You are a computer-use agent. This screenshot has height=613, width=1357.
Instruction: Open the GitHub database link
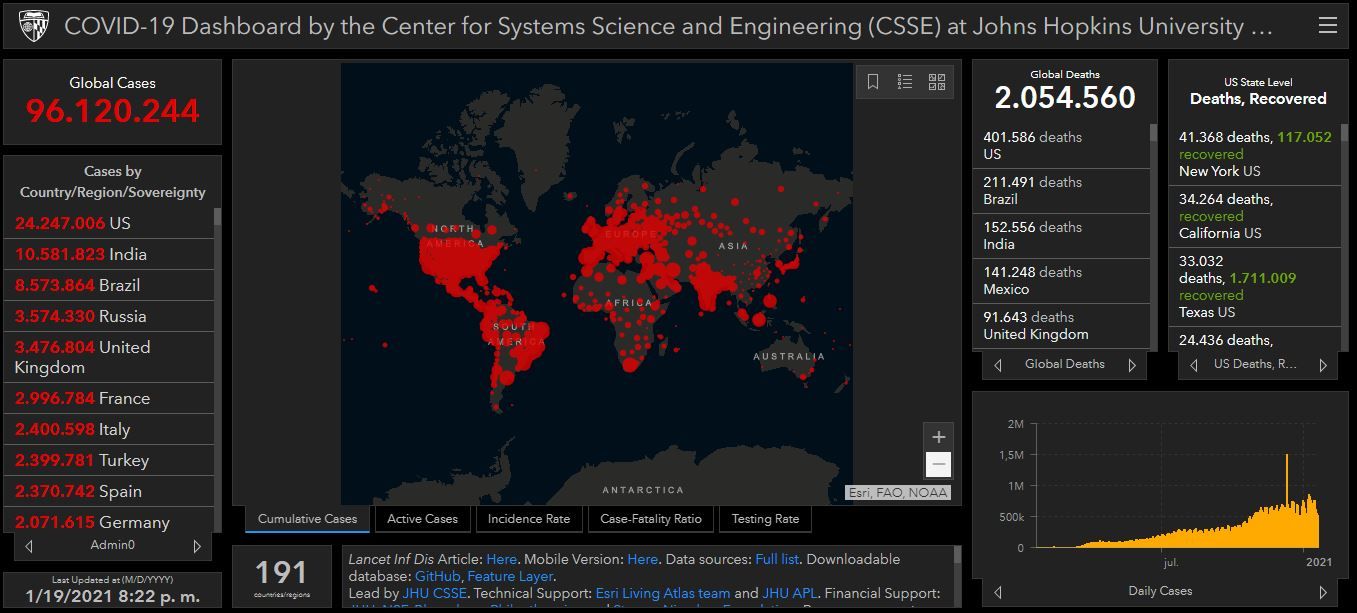(436, 576)
